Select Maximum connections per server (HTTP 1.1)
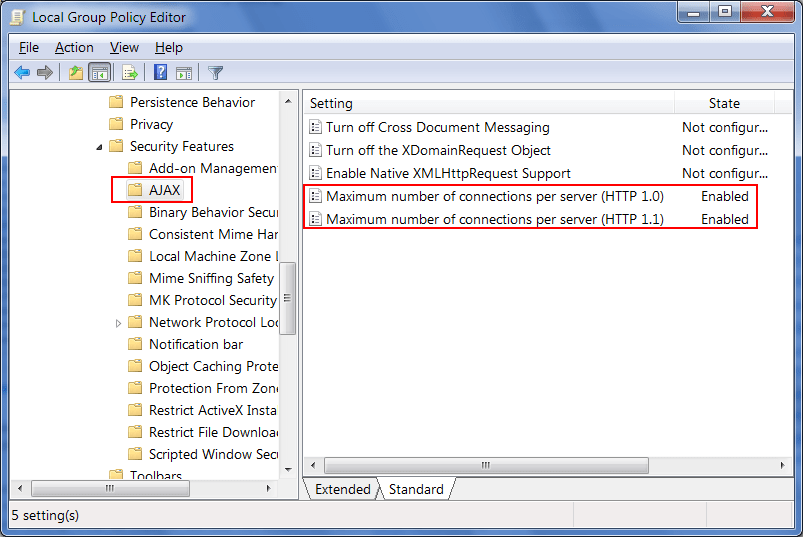 point(495,219)
